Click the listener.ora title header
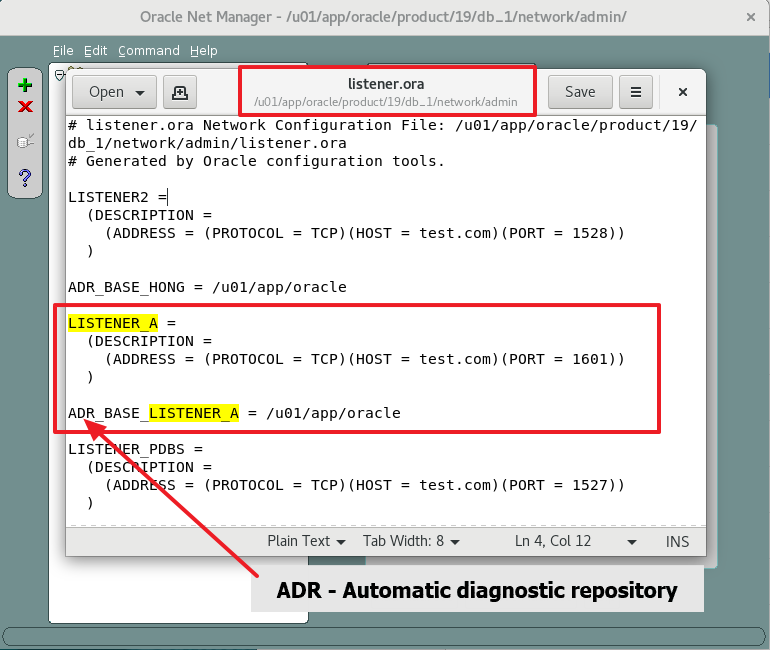This screenshot has height=650, width=770. tap(386, 84)
